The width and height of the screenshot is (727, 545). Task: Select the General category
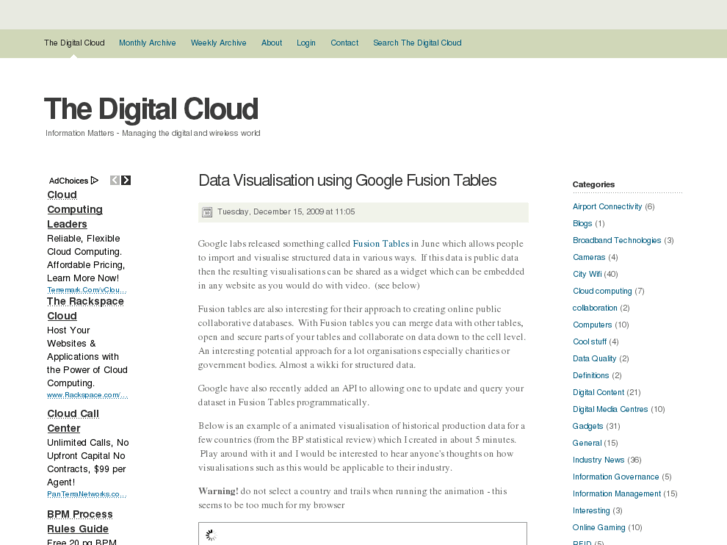587,443
